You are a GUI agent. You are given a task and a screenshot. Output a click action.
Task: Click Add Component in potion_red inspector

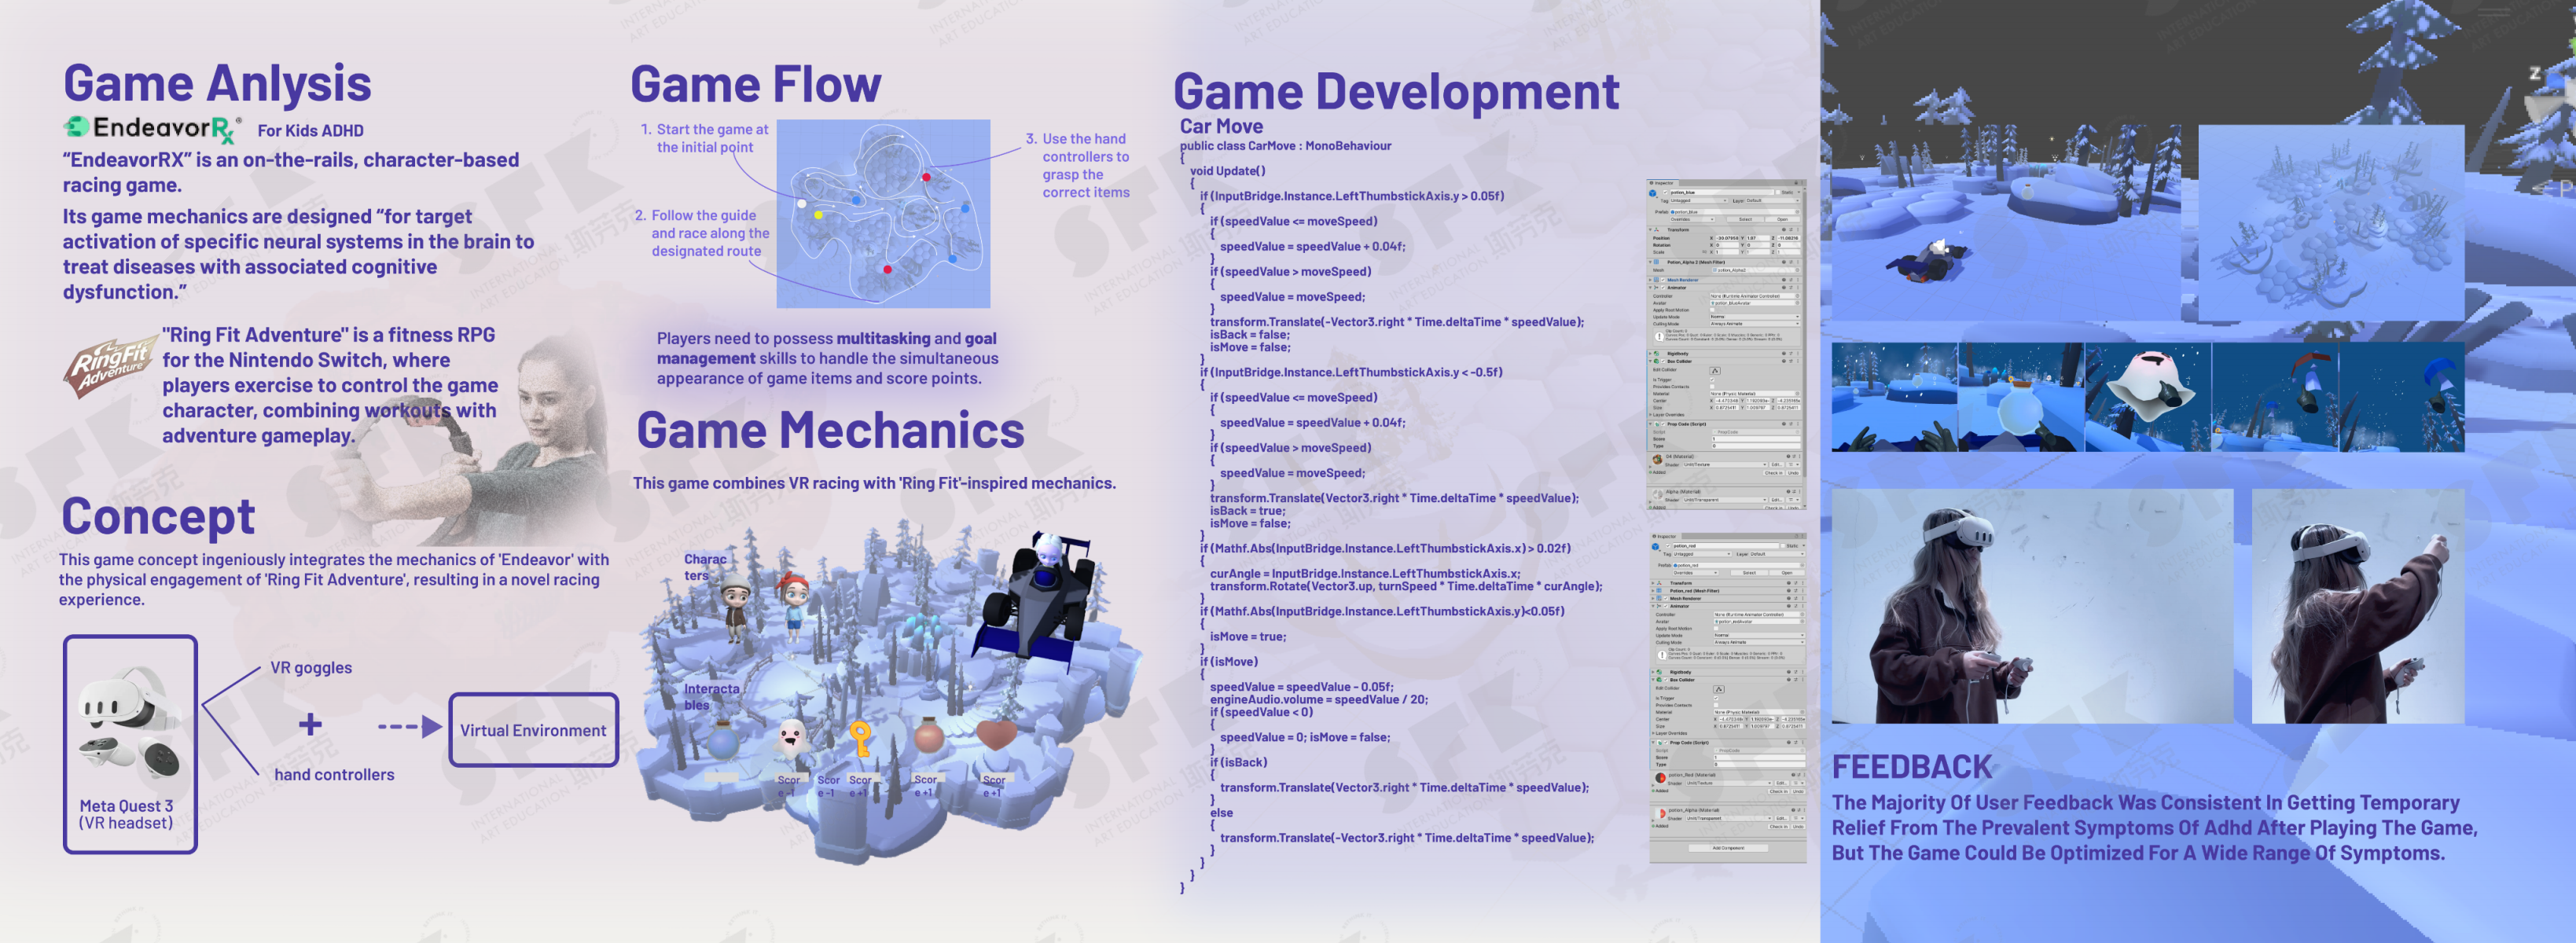(1729, 849)
